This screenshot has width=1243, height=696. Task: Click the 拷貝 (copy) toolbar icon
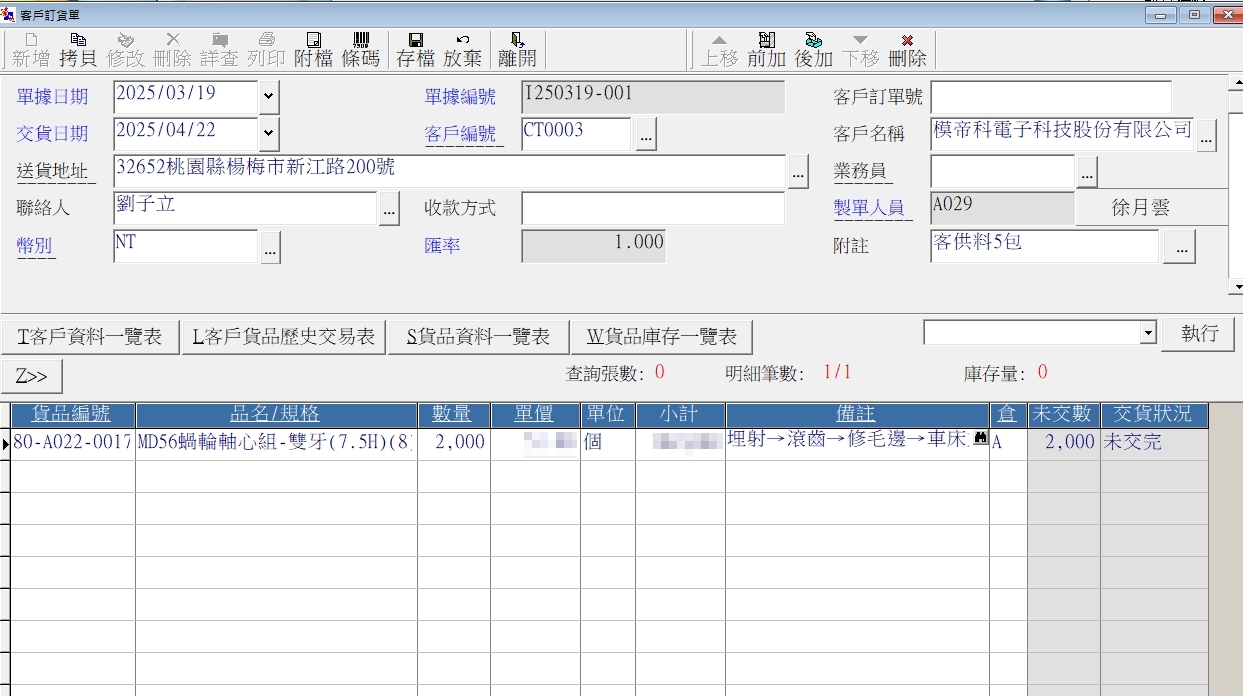78,49
